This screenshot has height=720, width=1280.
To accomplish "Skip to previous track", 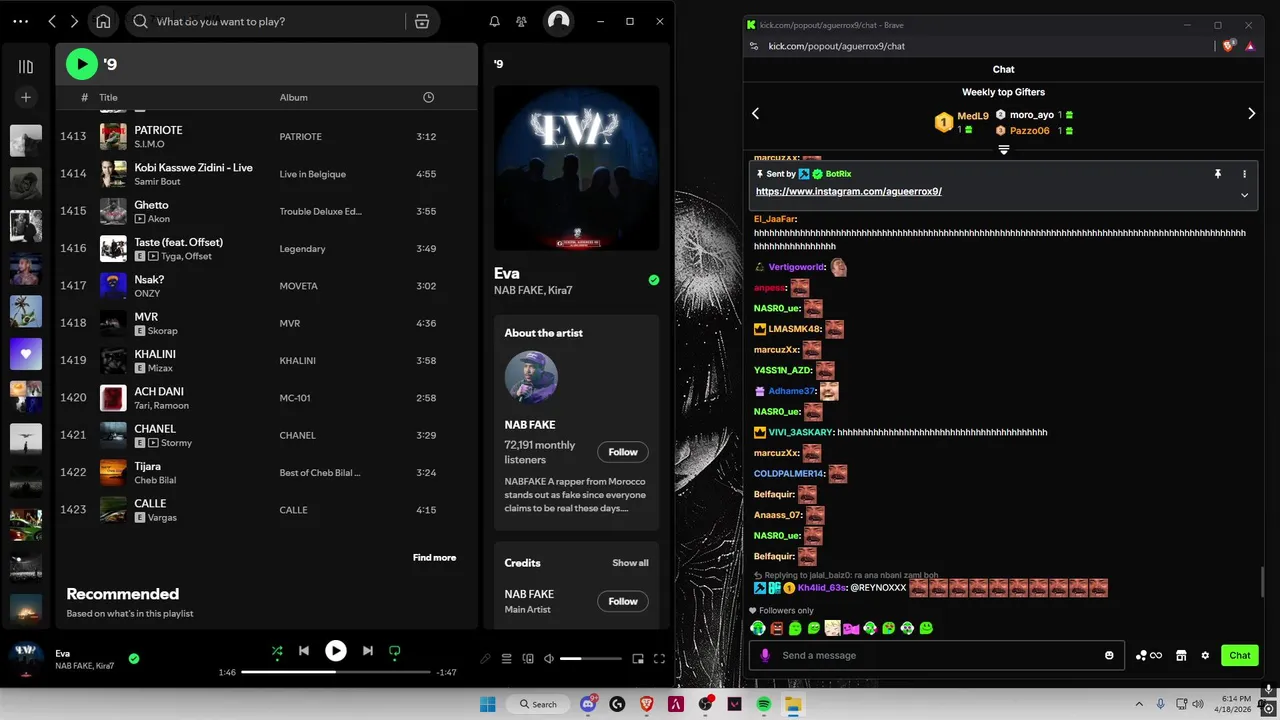I will coord(304,651).
